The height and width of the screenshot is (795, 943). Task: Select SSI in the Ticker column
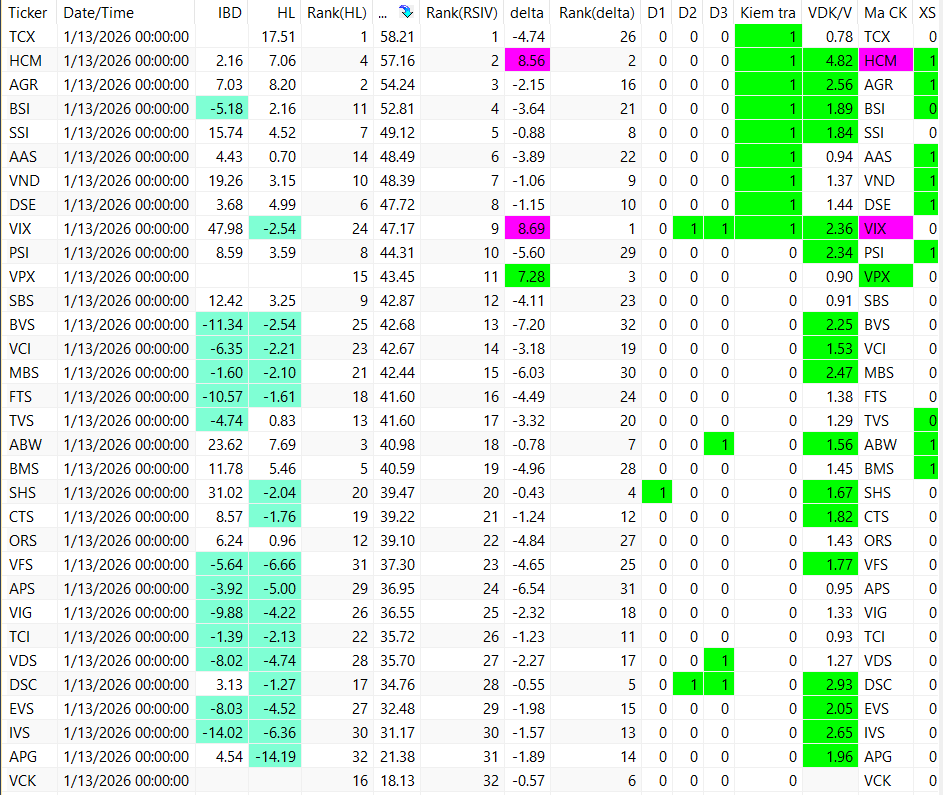[x=19, y=133]
